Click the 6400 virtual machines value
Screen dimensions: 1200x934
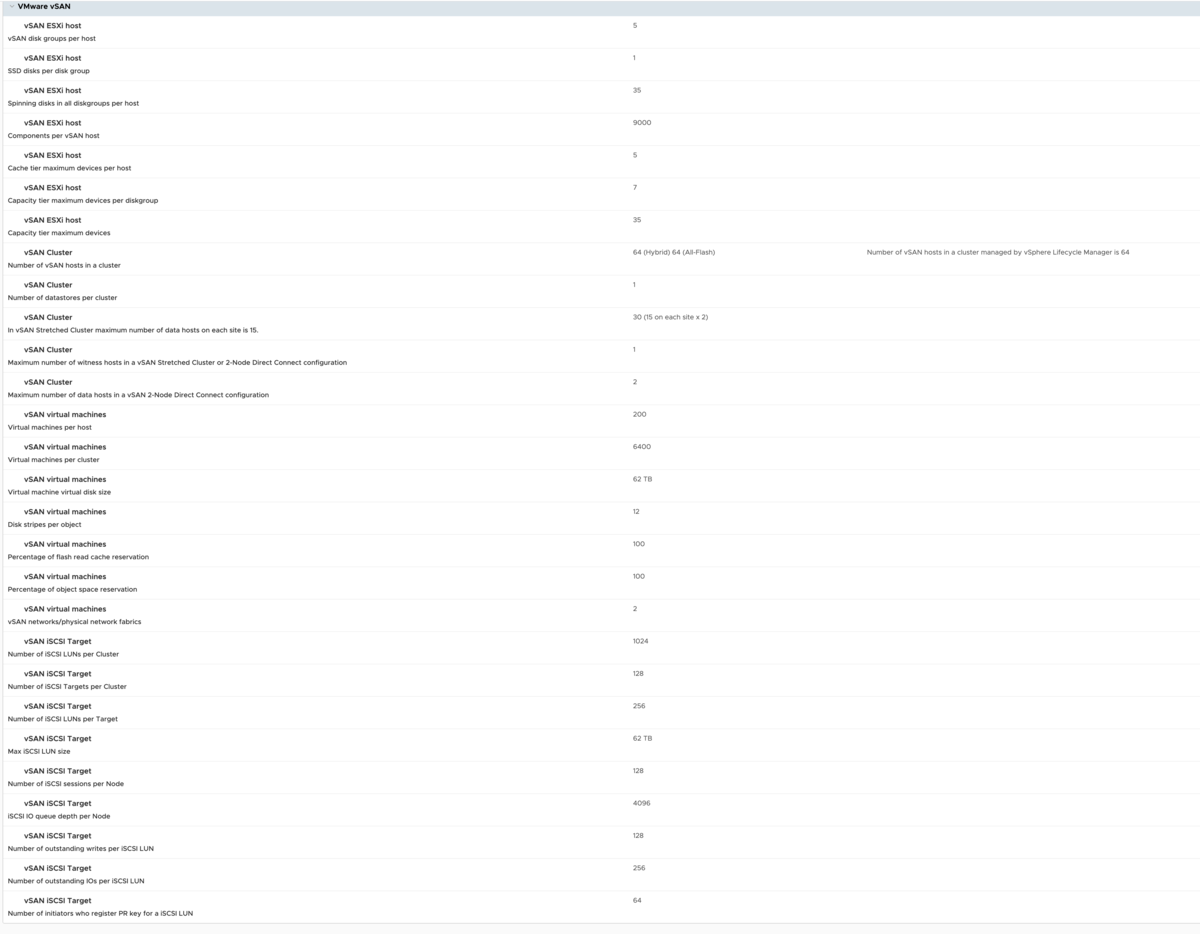coord(641,447)
